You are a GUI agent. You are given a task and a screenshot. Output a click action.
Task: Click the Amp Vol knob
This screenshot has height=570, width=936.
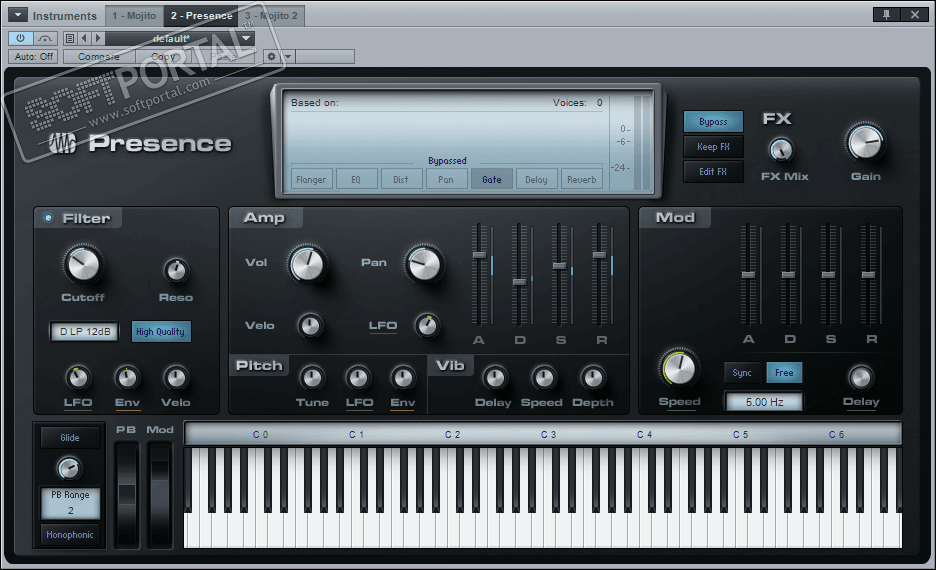(307, 263)
